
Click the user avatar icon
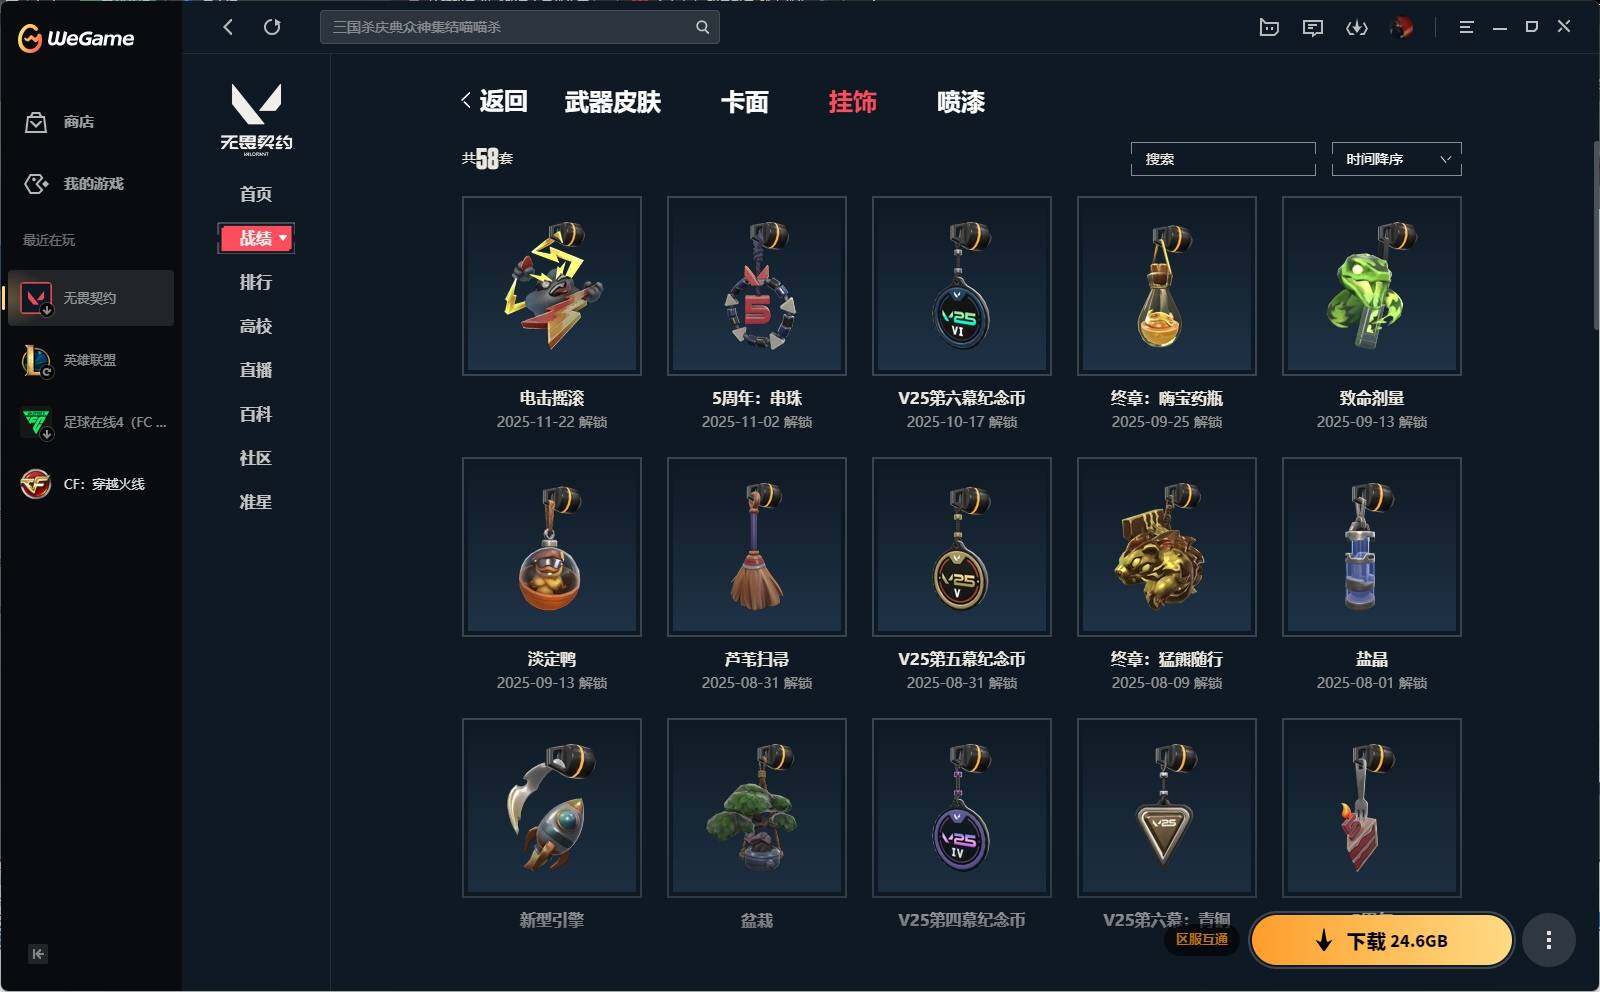click(1402, 28)
